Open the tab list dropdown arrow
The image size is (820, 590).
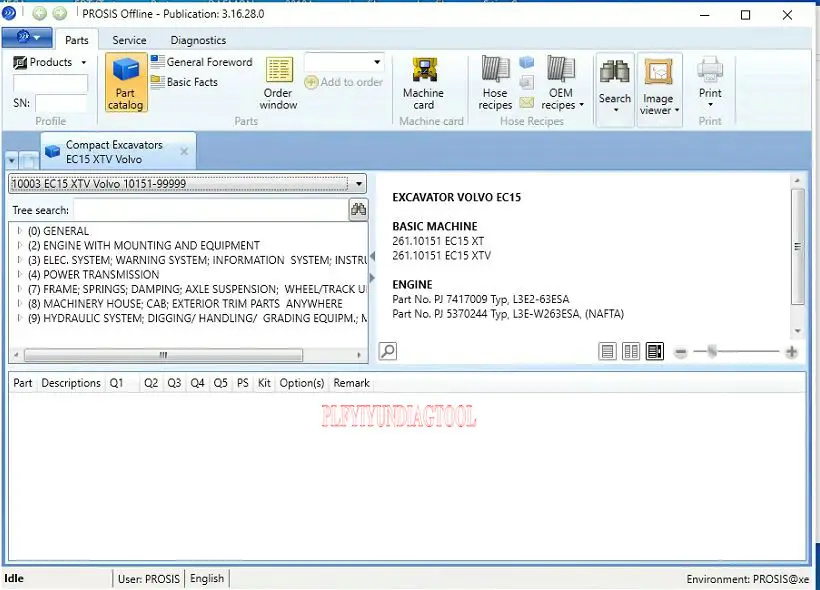pos(12,161)
